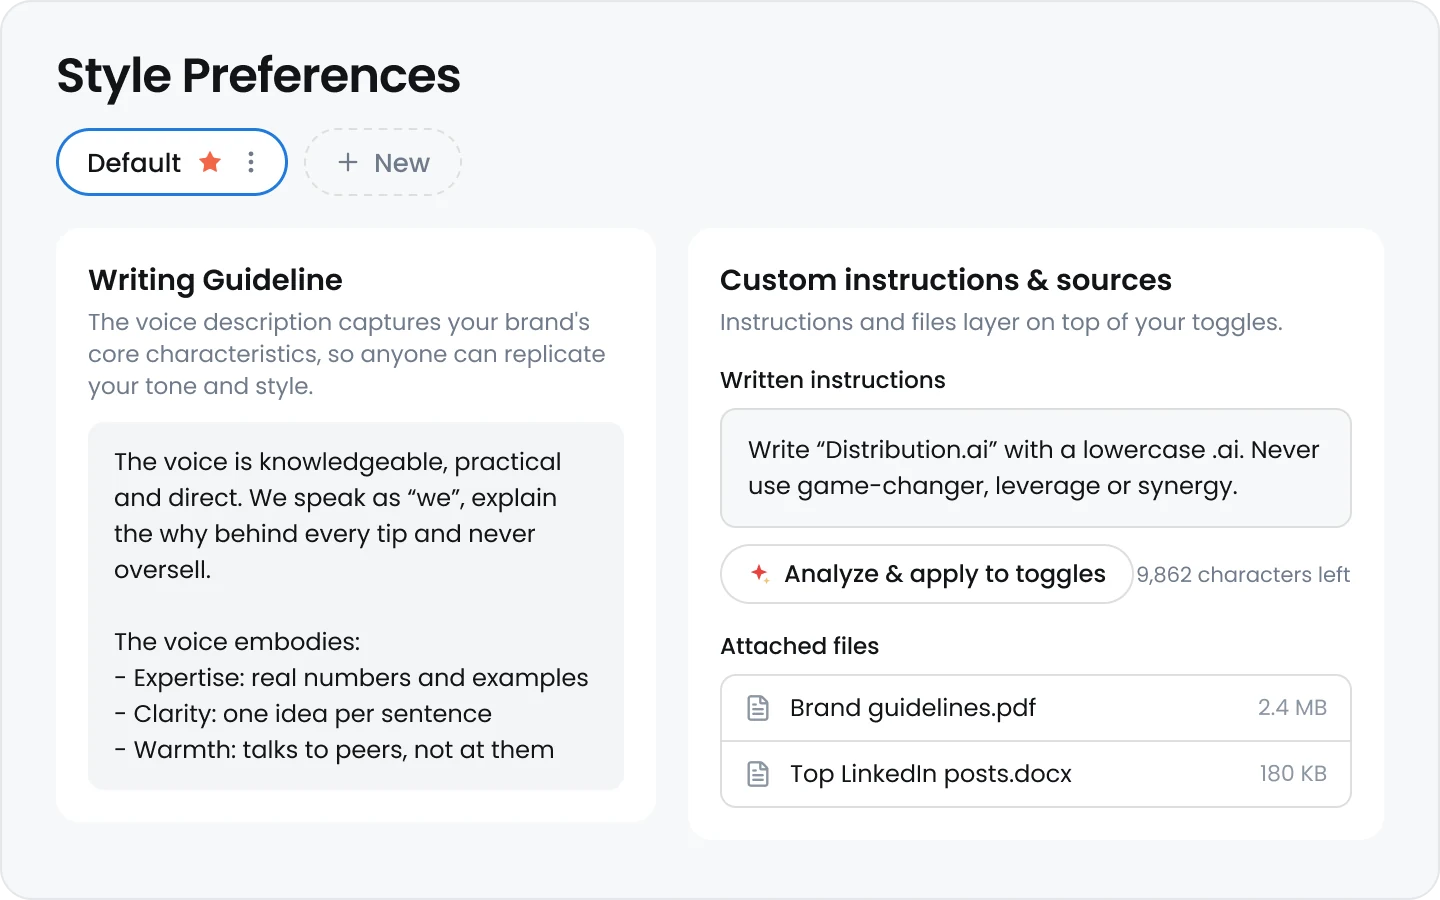This screenshot has height=900, width=1440.
Task: Click into the Written instructions text box
Action: coord(1036,468)
